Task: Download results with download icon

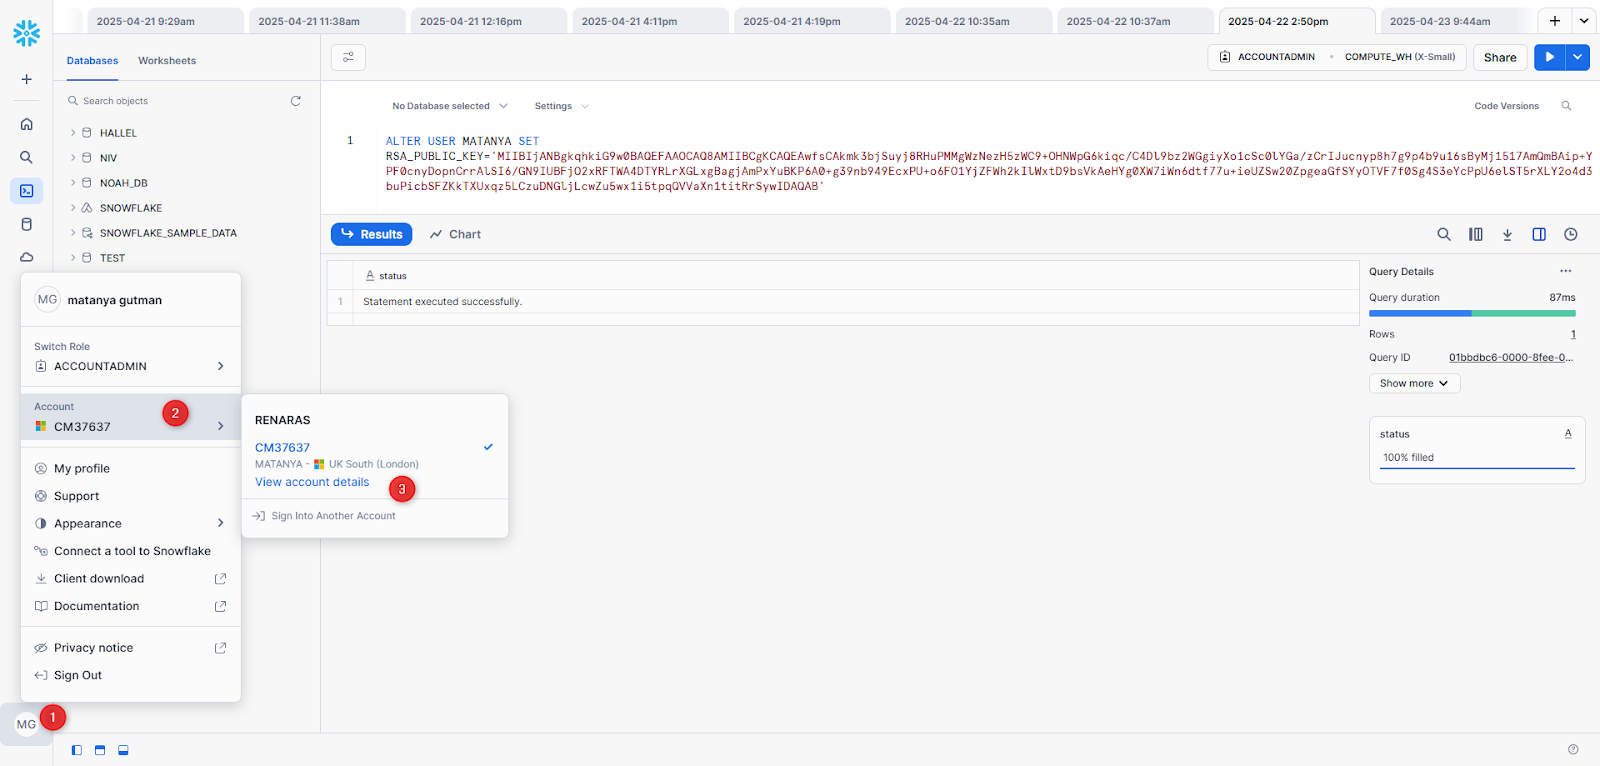Action: [x=1507, y=234]
